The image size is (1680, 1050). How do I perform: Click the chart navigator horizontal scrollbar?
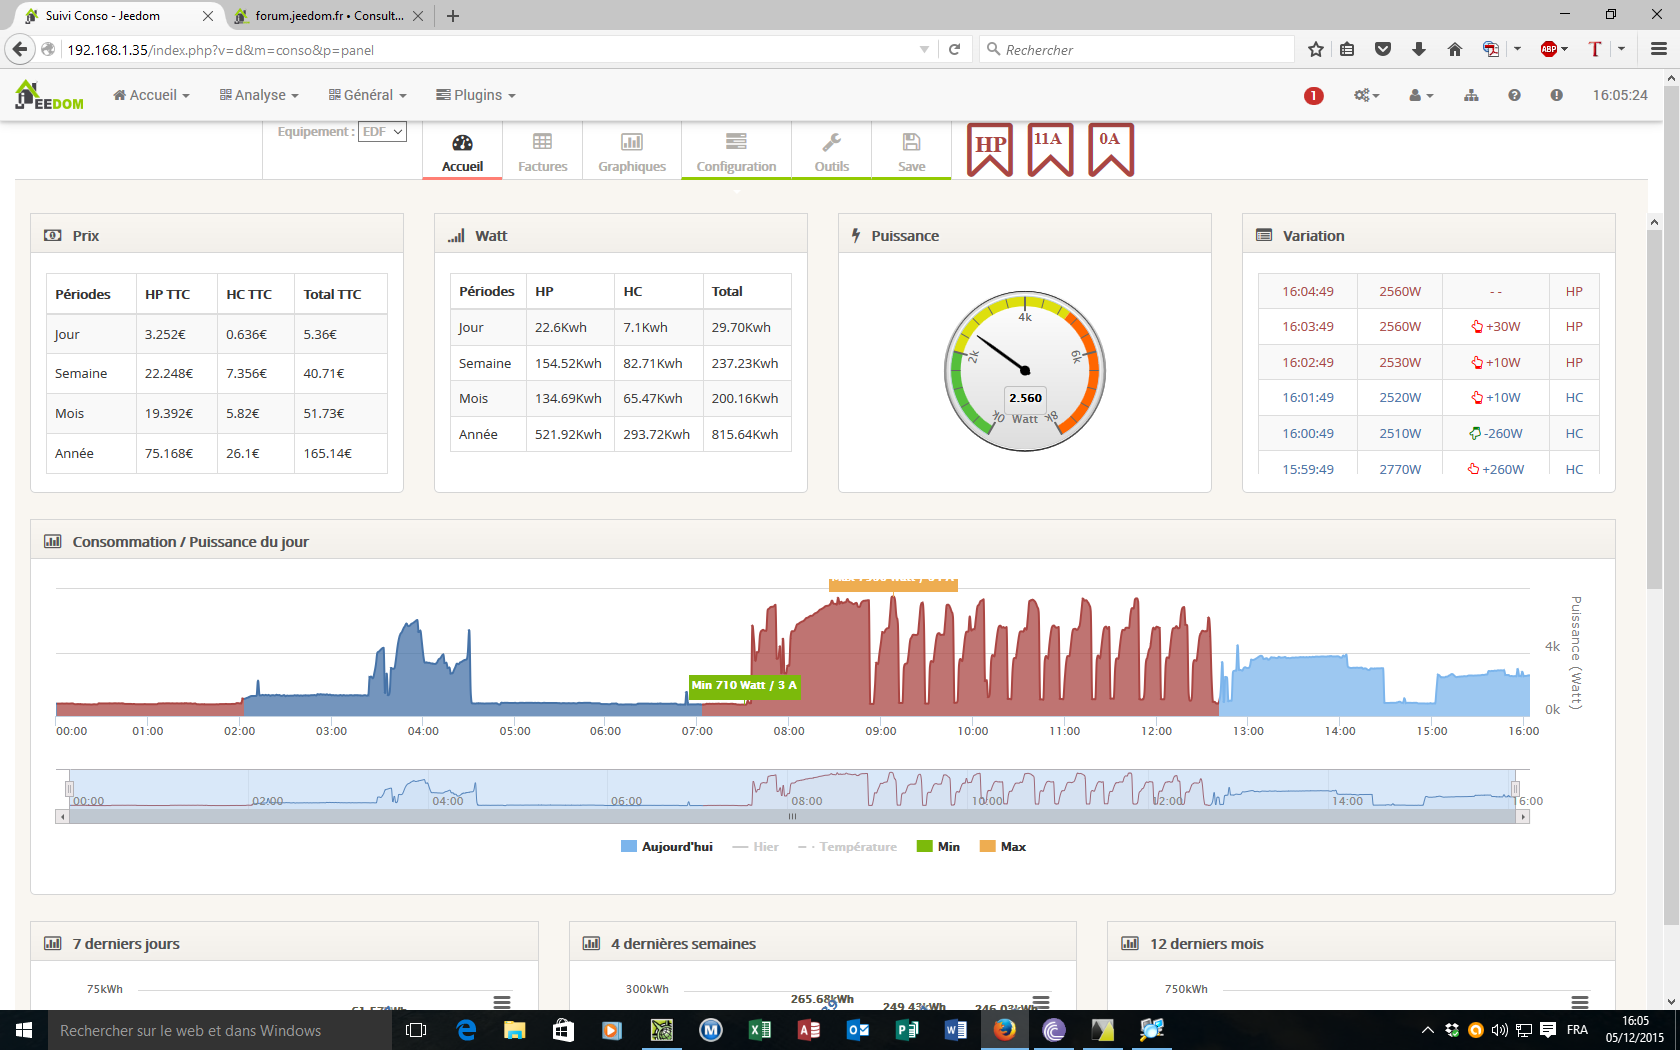coord(792,817)
